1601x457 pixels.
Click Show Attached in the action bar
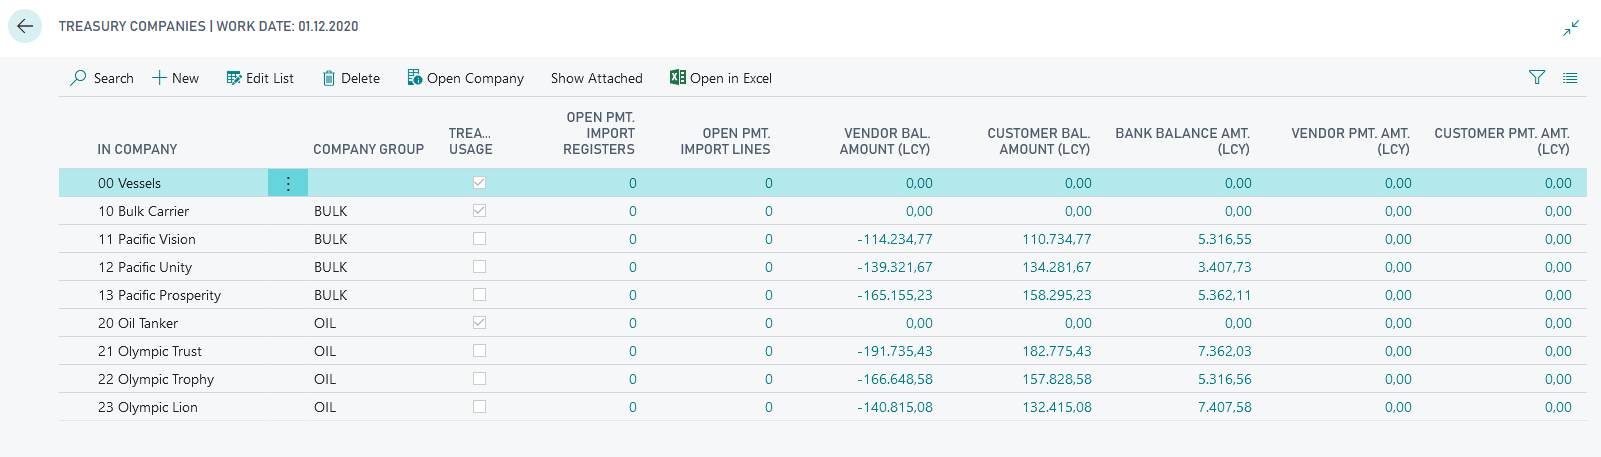pyautogui.click(x=596, y=78)
